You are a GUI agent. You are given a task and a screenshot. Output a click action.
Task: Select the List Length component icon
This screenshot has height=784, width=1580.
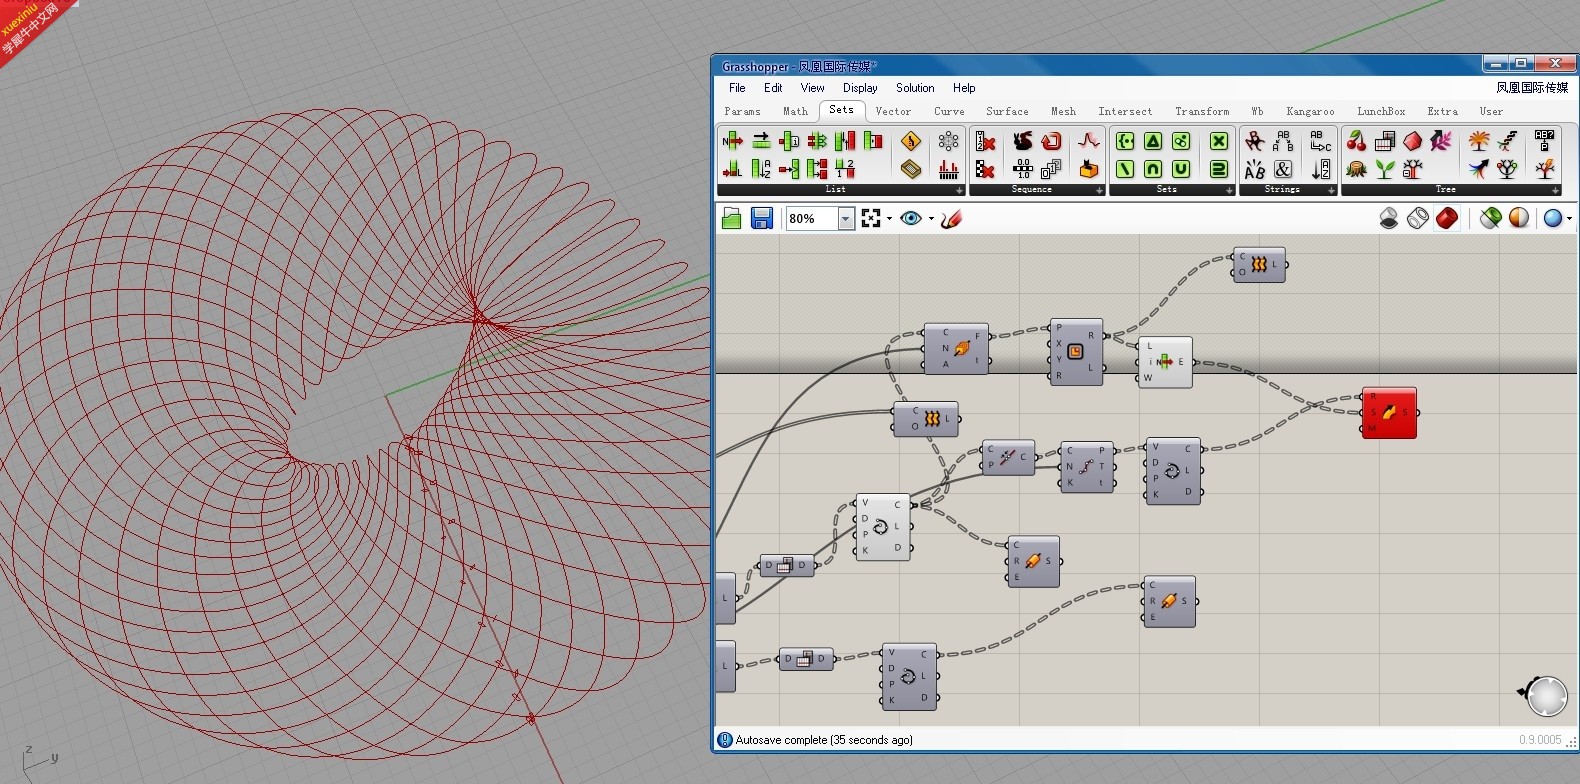pos(733,169)
